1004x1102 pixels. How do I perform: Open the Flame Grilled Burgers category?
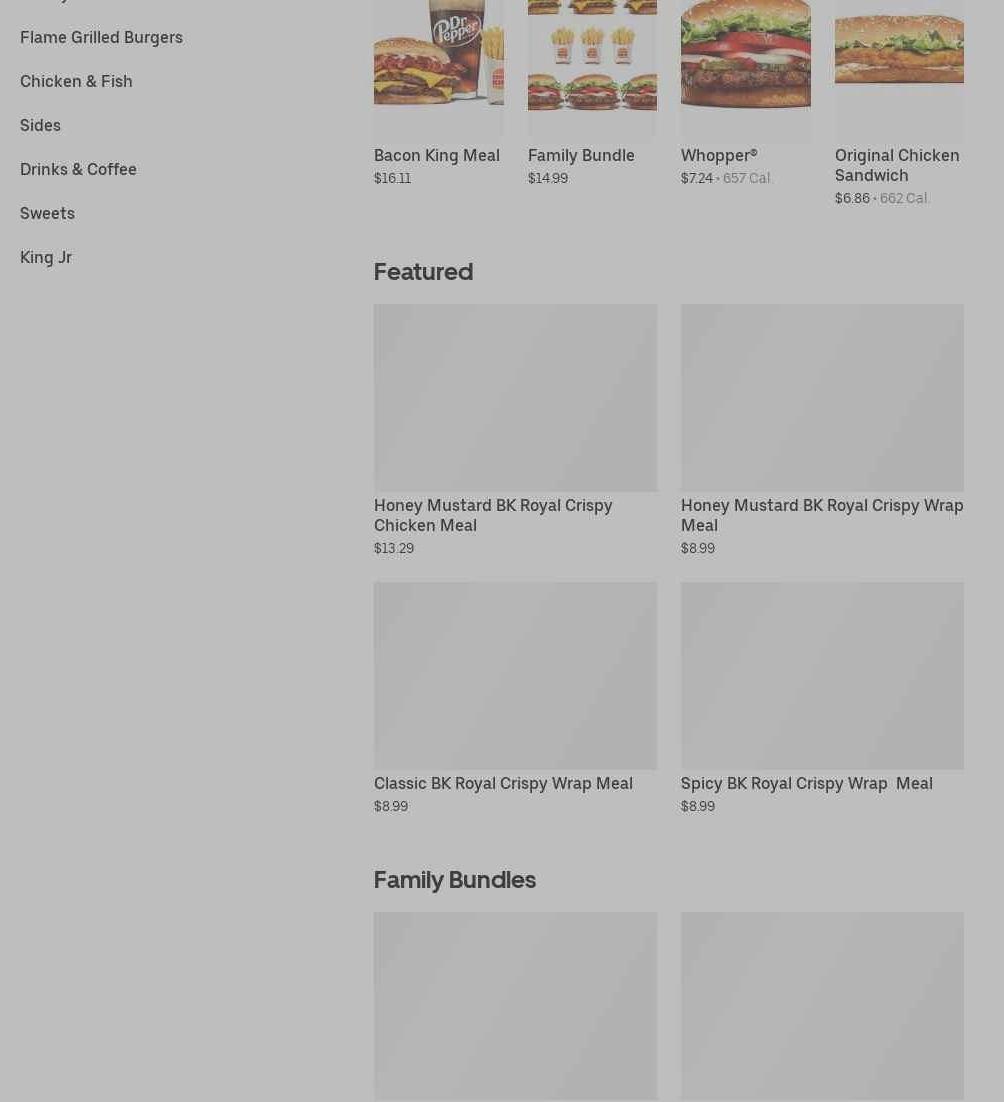click(x=101, y=37)
